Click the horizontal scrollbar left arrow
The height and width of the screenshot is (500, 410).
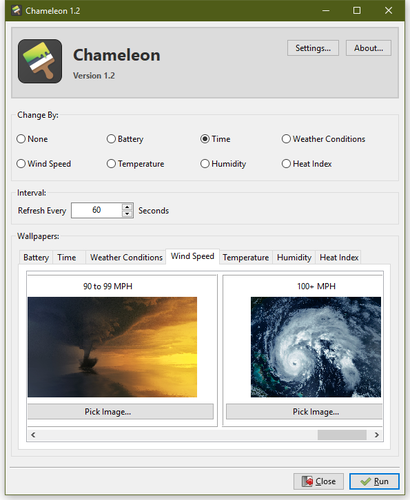click(33, 435)
